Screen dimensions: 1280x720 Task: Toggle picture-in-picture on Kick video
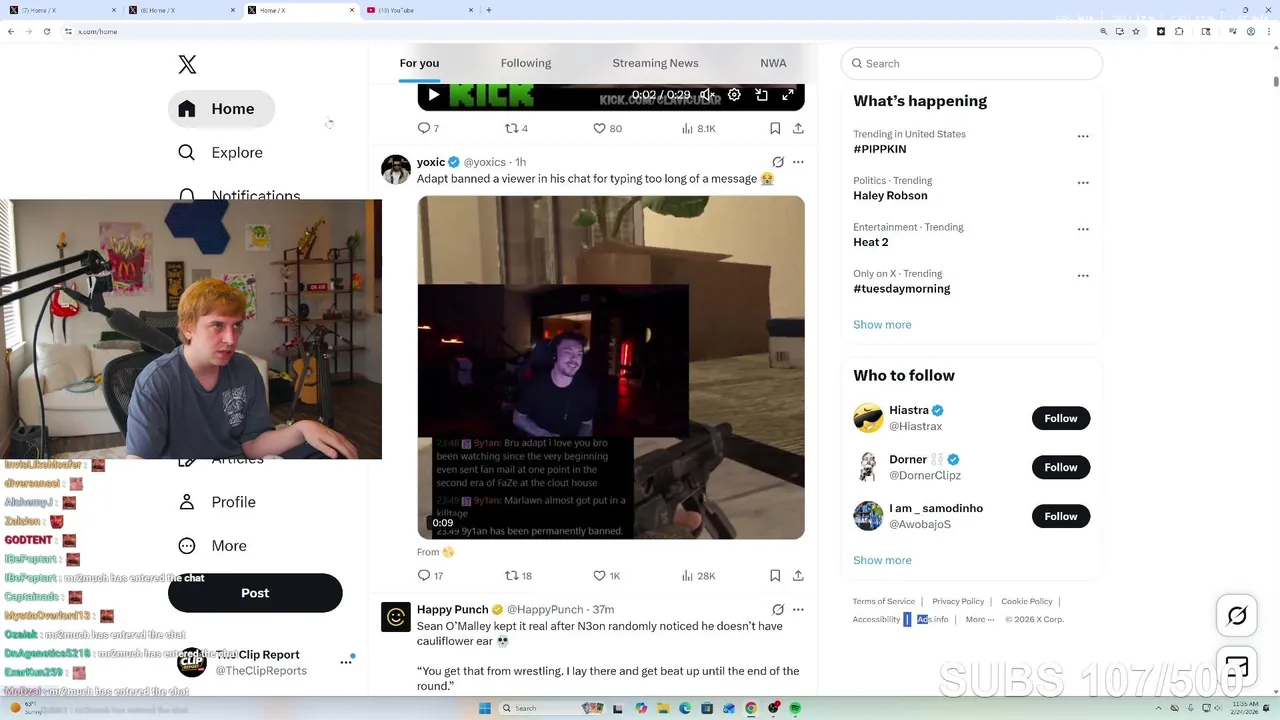pos(761,95)
